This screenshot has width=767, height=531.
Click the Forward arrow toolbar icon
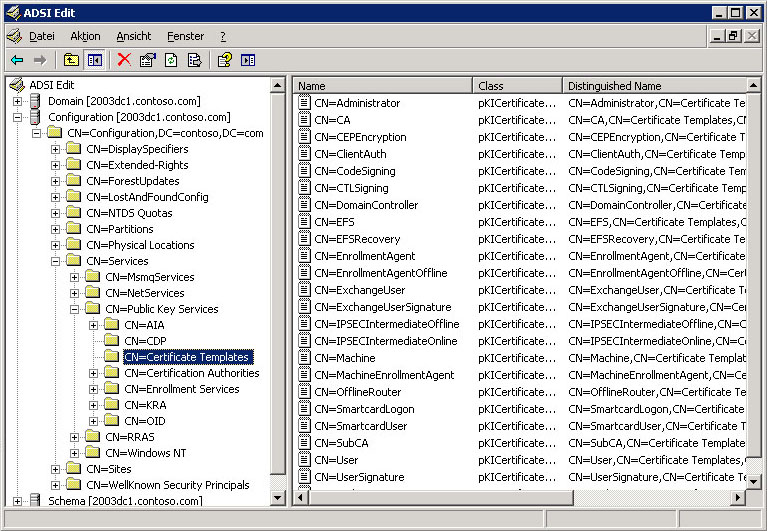tap(40, 60)
